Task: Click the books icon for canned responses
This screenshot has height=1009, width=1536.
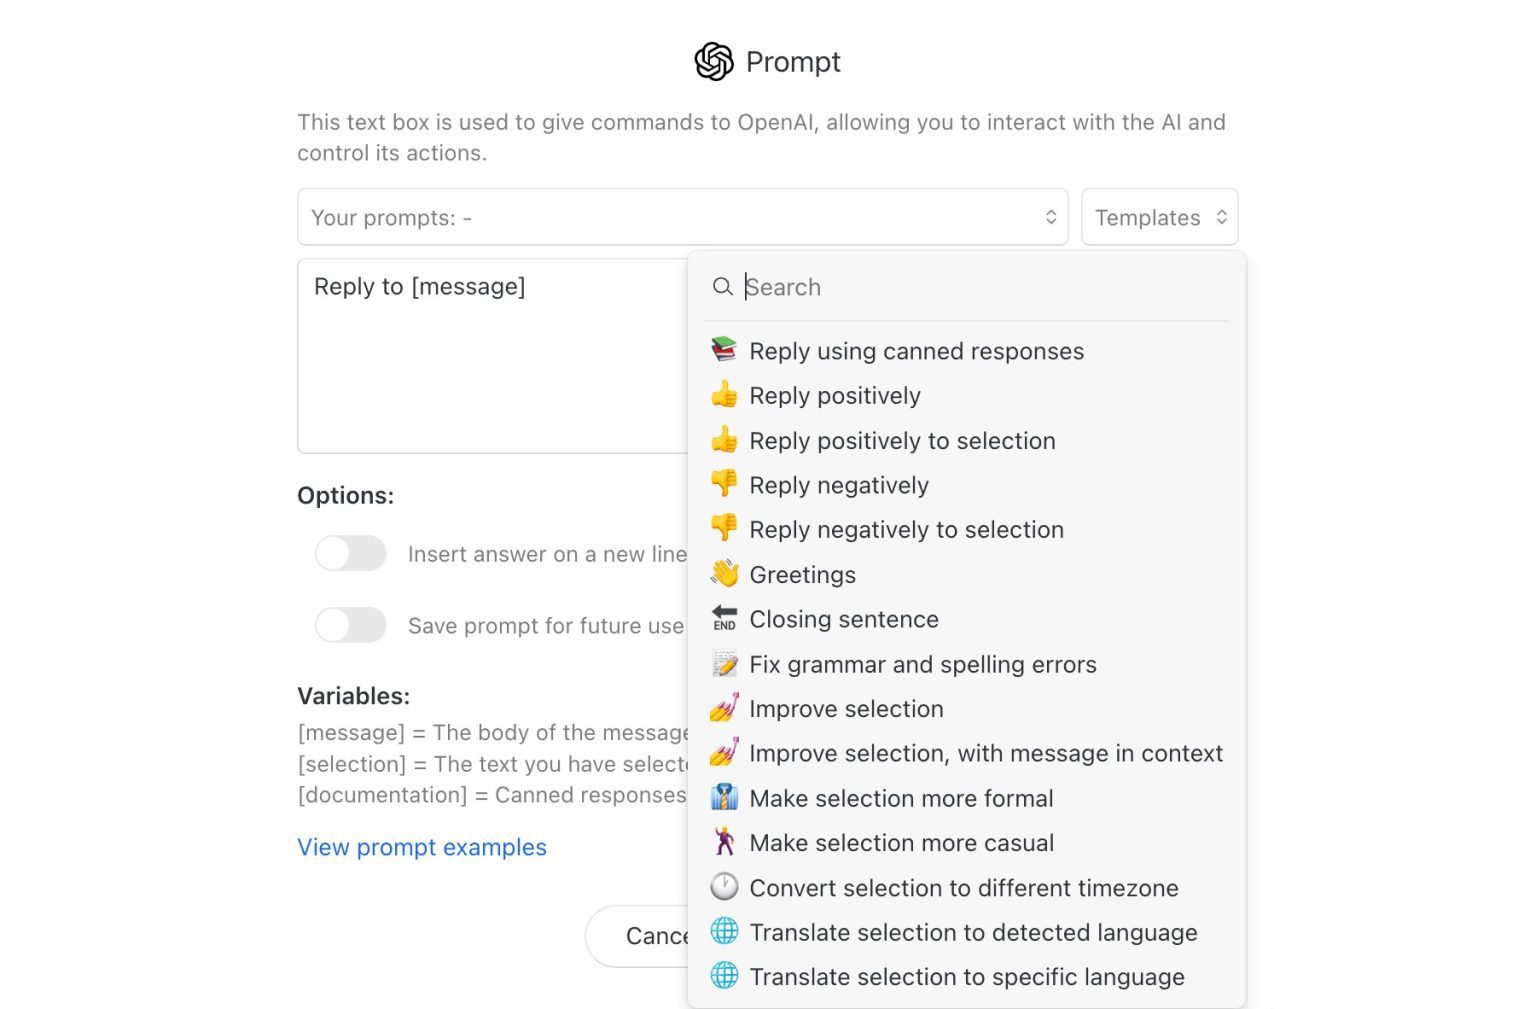Action: (725, 350)
